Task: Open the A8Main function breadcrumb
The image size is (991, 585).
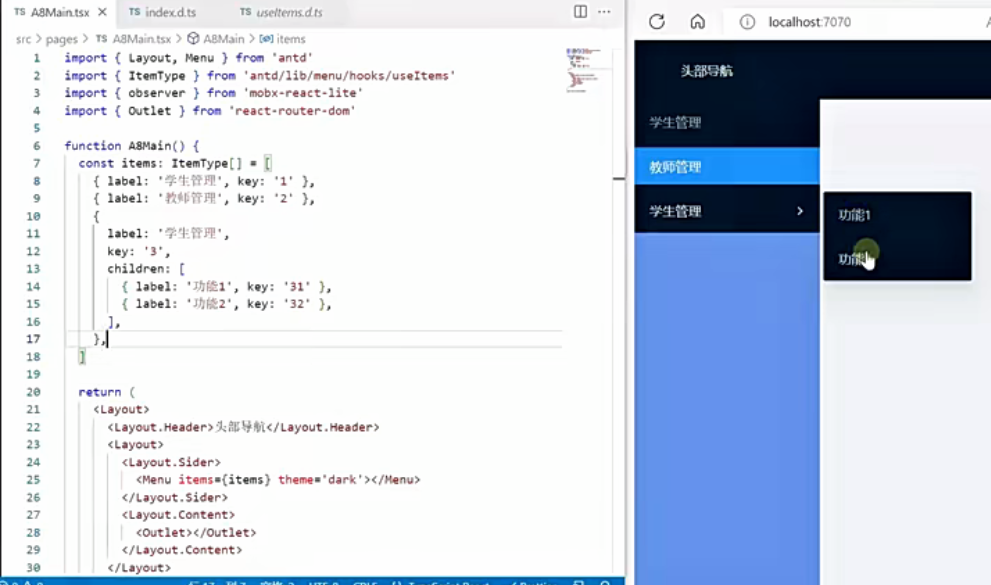Action: (223, 39)
